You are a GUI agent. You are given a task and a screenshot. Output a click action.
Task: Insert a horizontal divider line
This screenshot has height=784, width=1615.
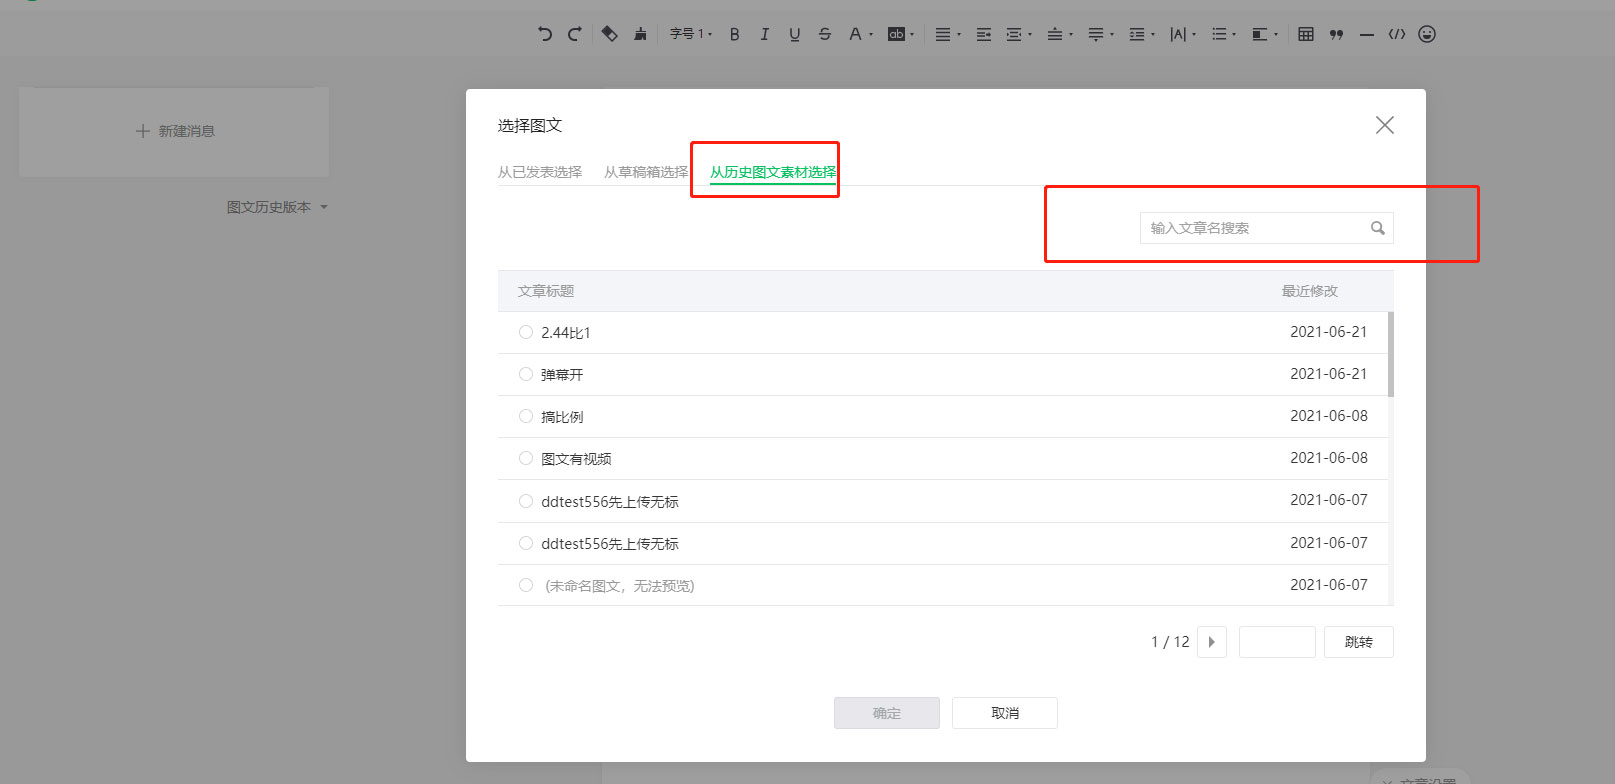(x=1367, y=34)
